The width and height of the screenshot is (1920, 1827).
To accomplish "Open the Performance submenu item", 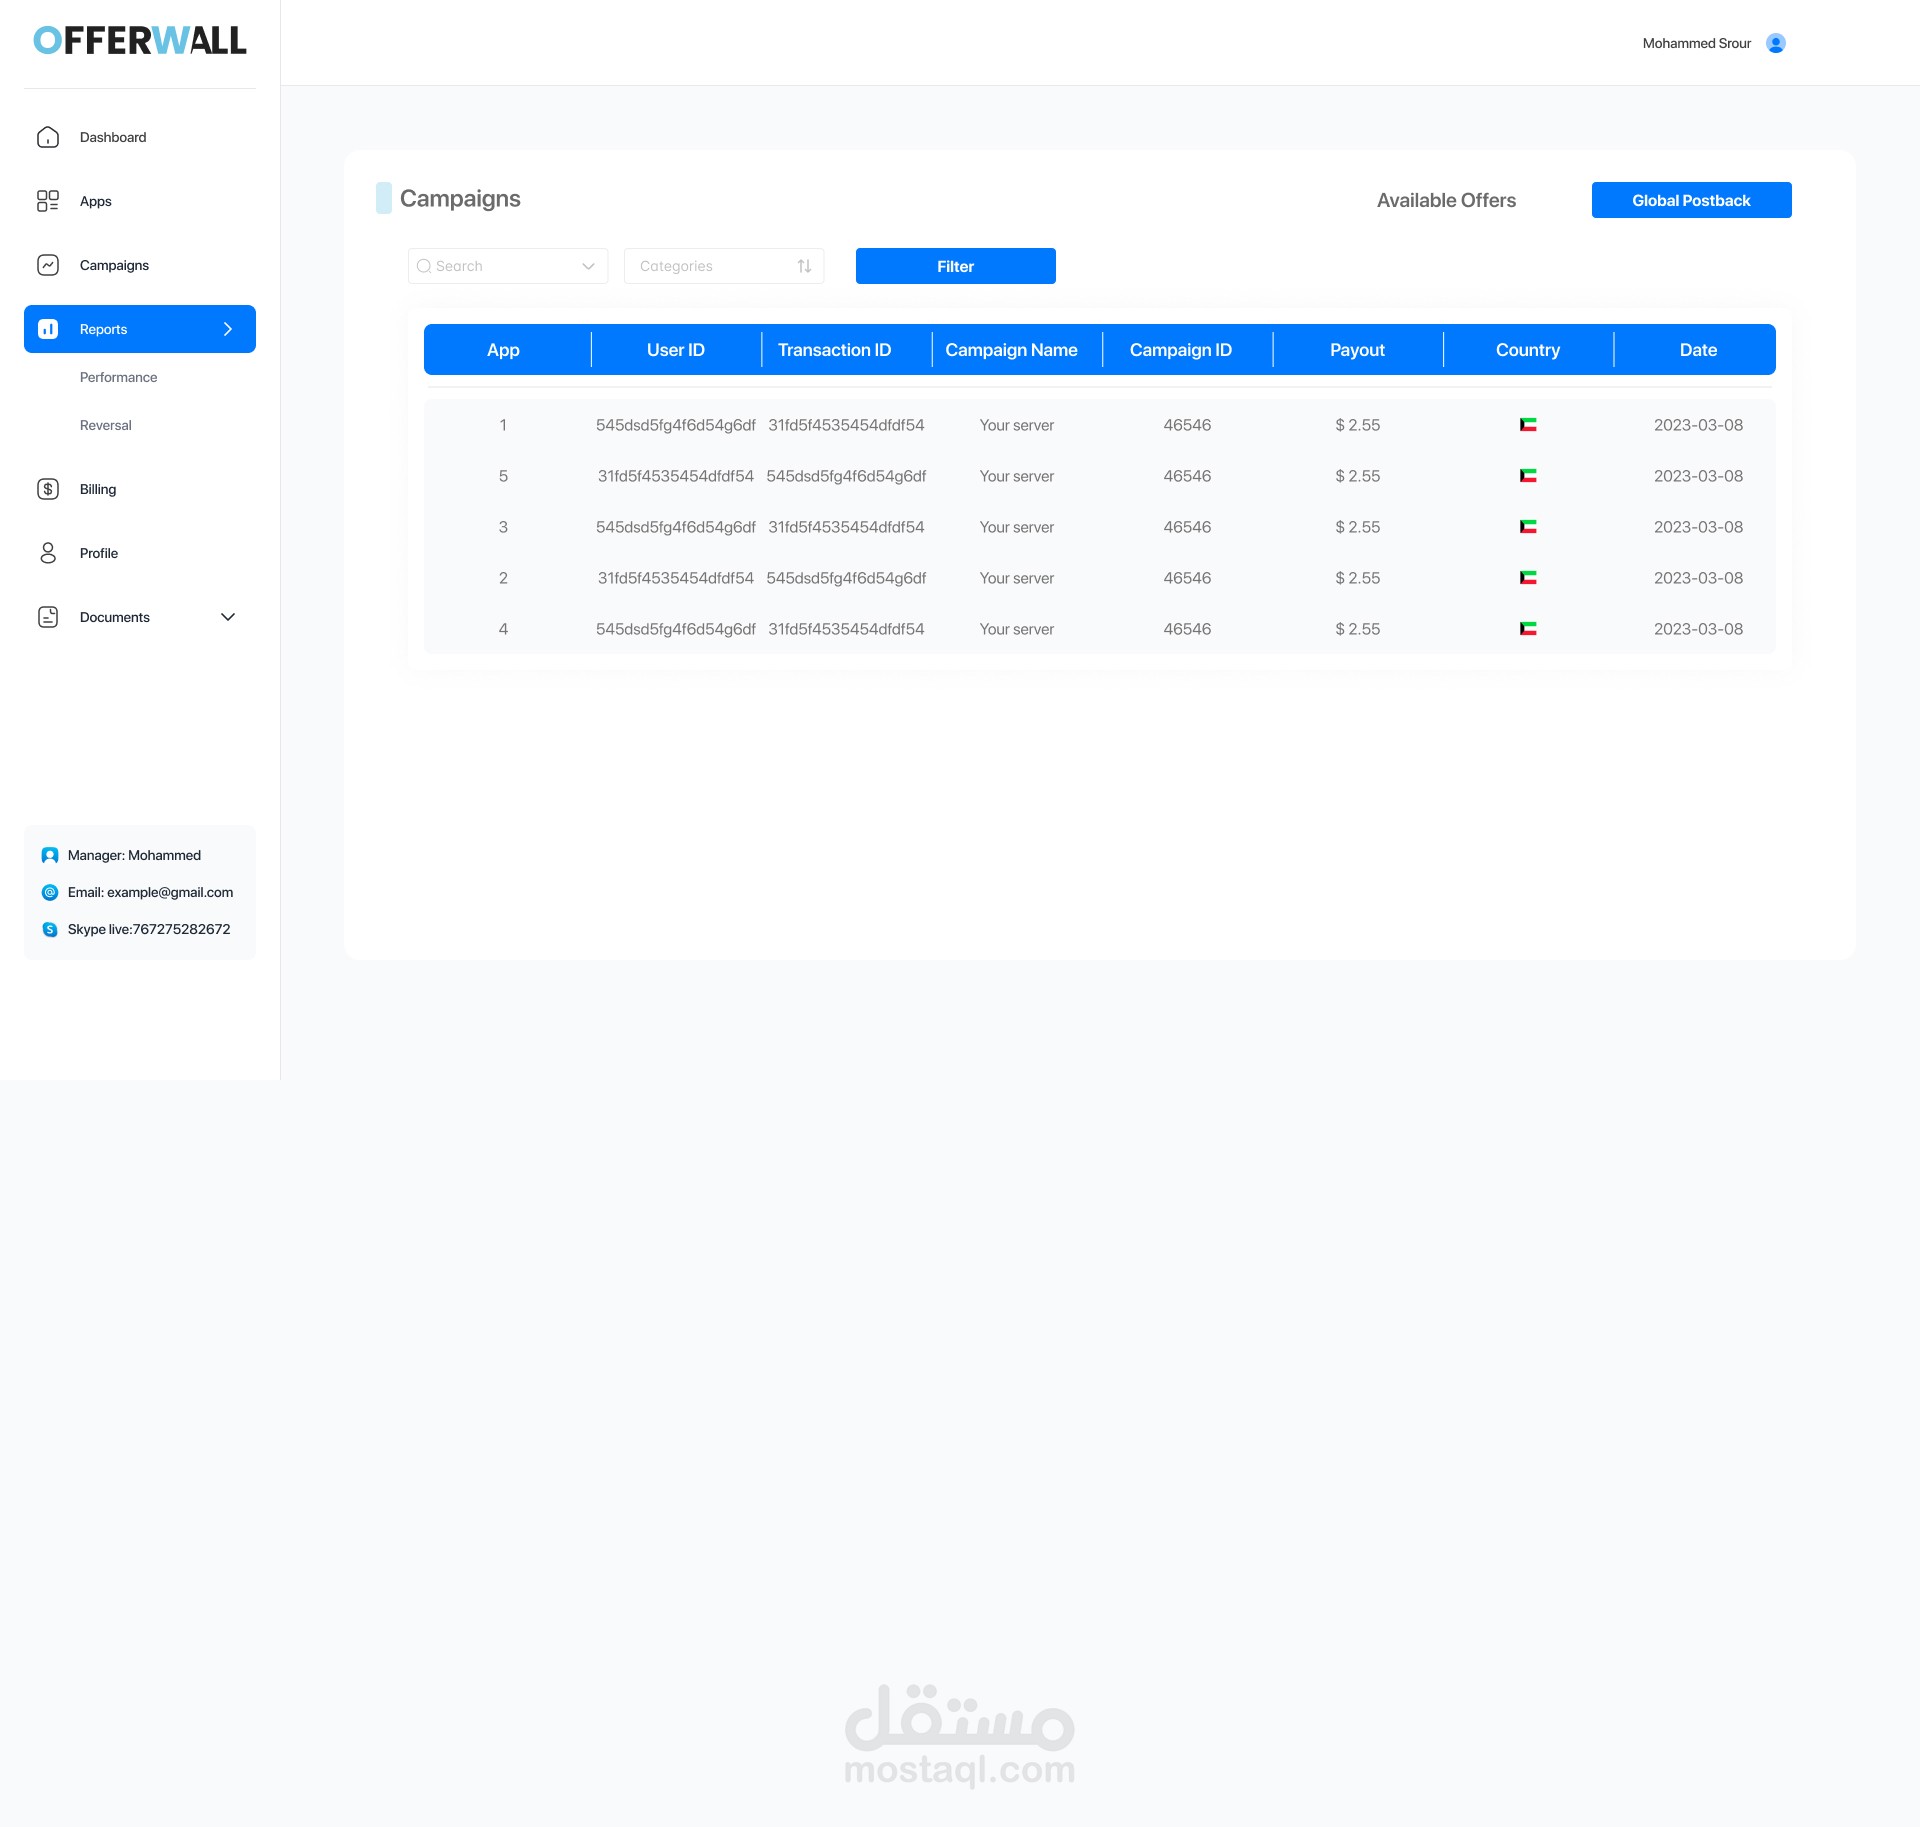I will coord(118,377).
